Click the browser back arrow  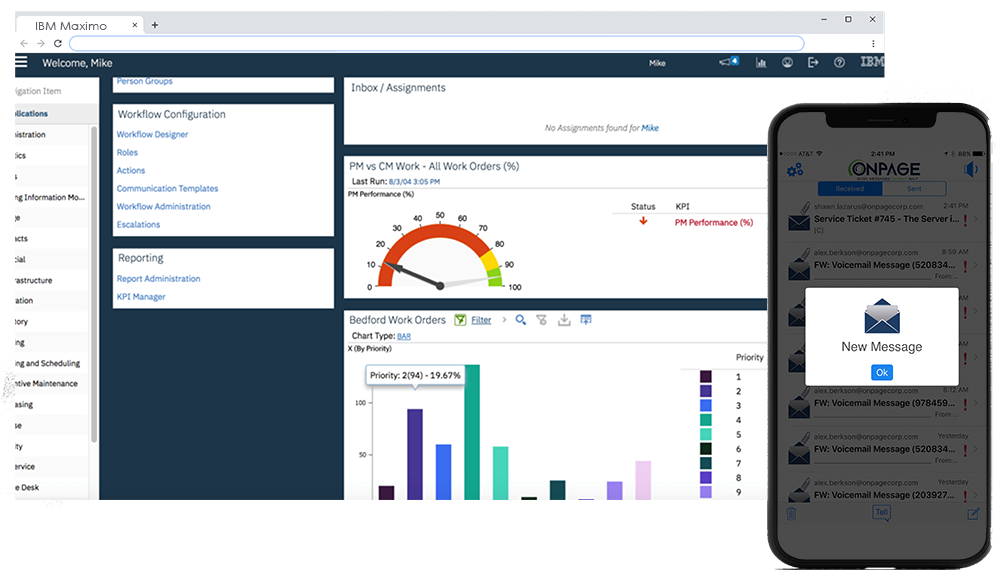click(x=24, y=43)
